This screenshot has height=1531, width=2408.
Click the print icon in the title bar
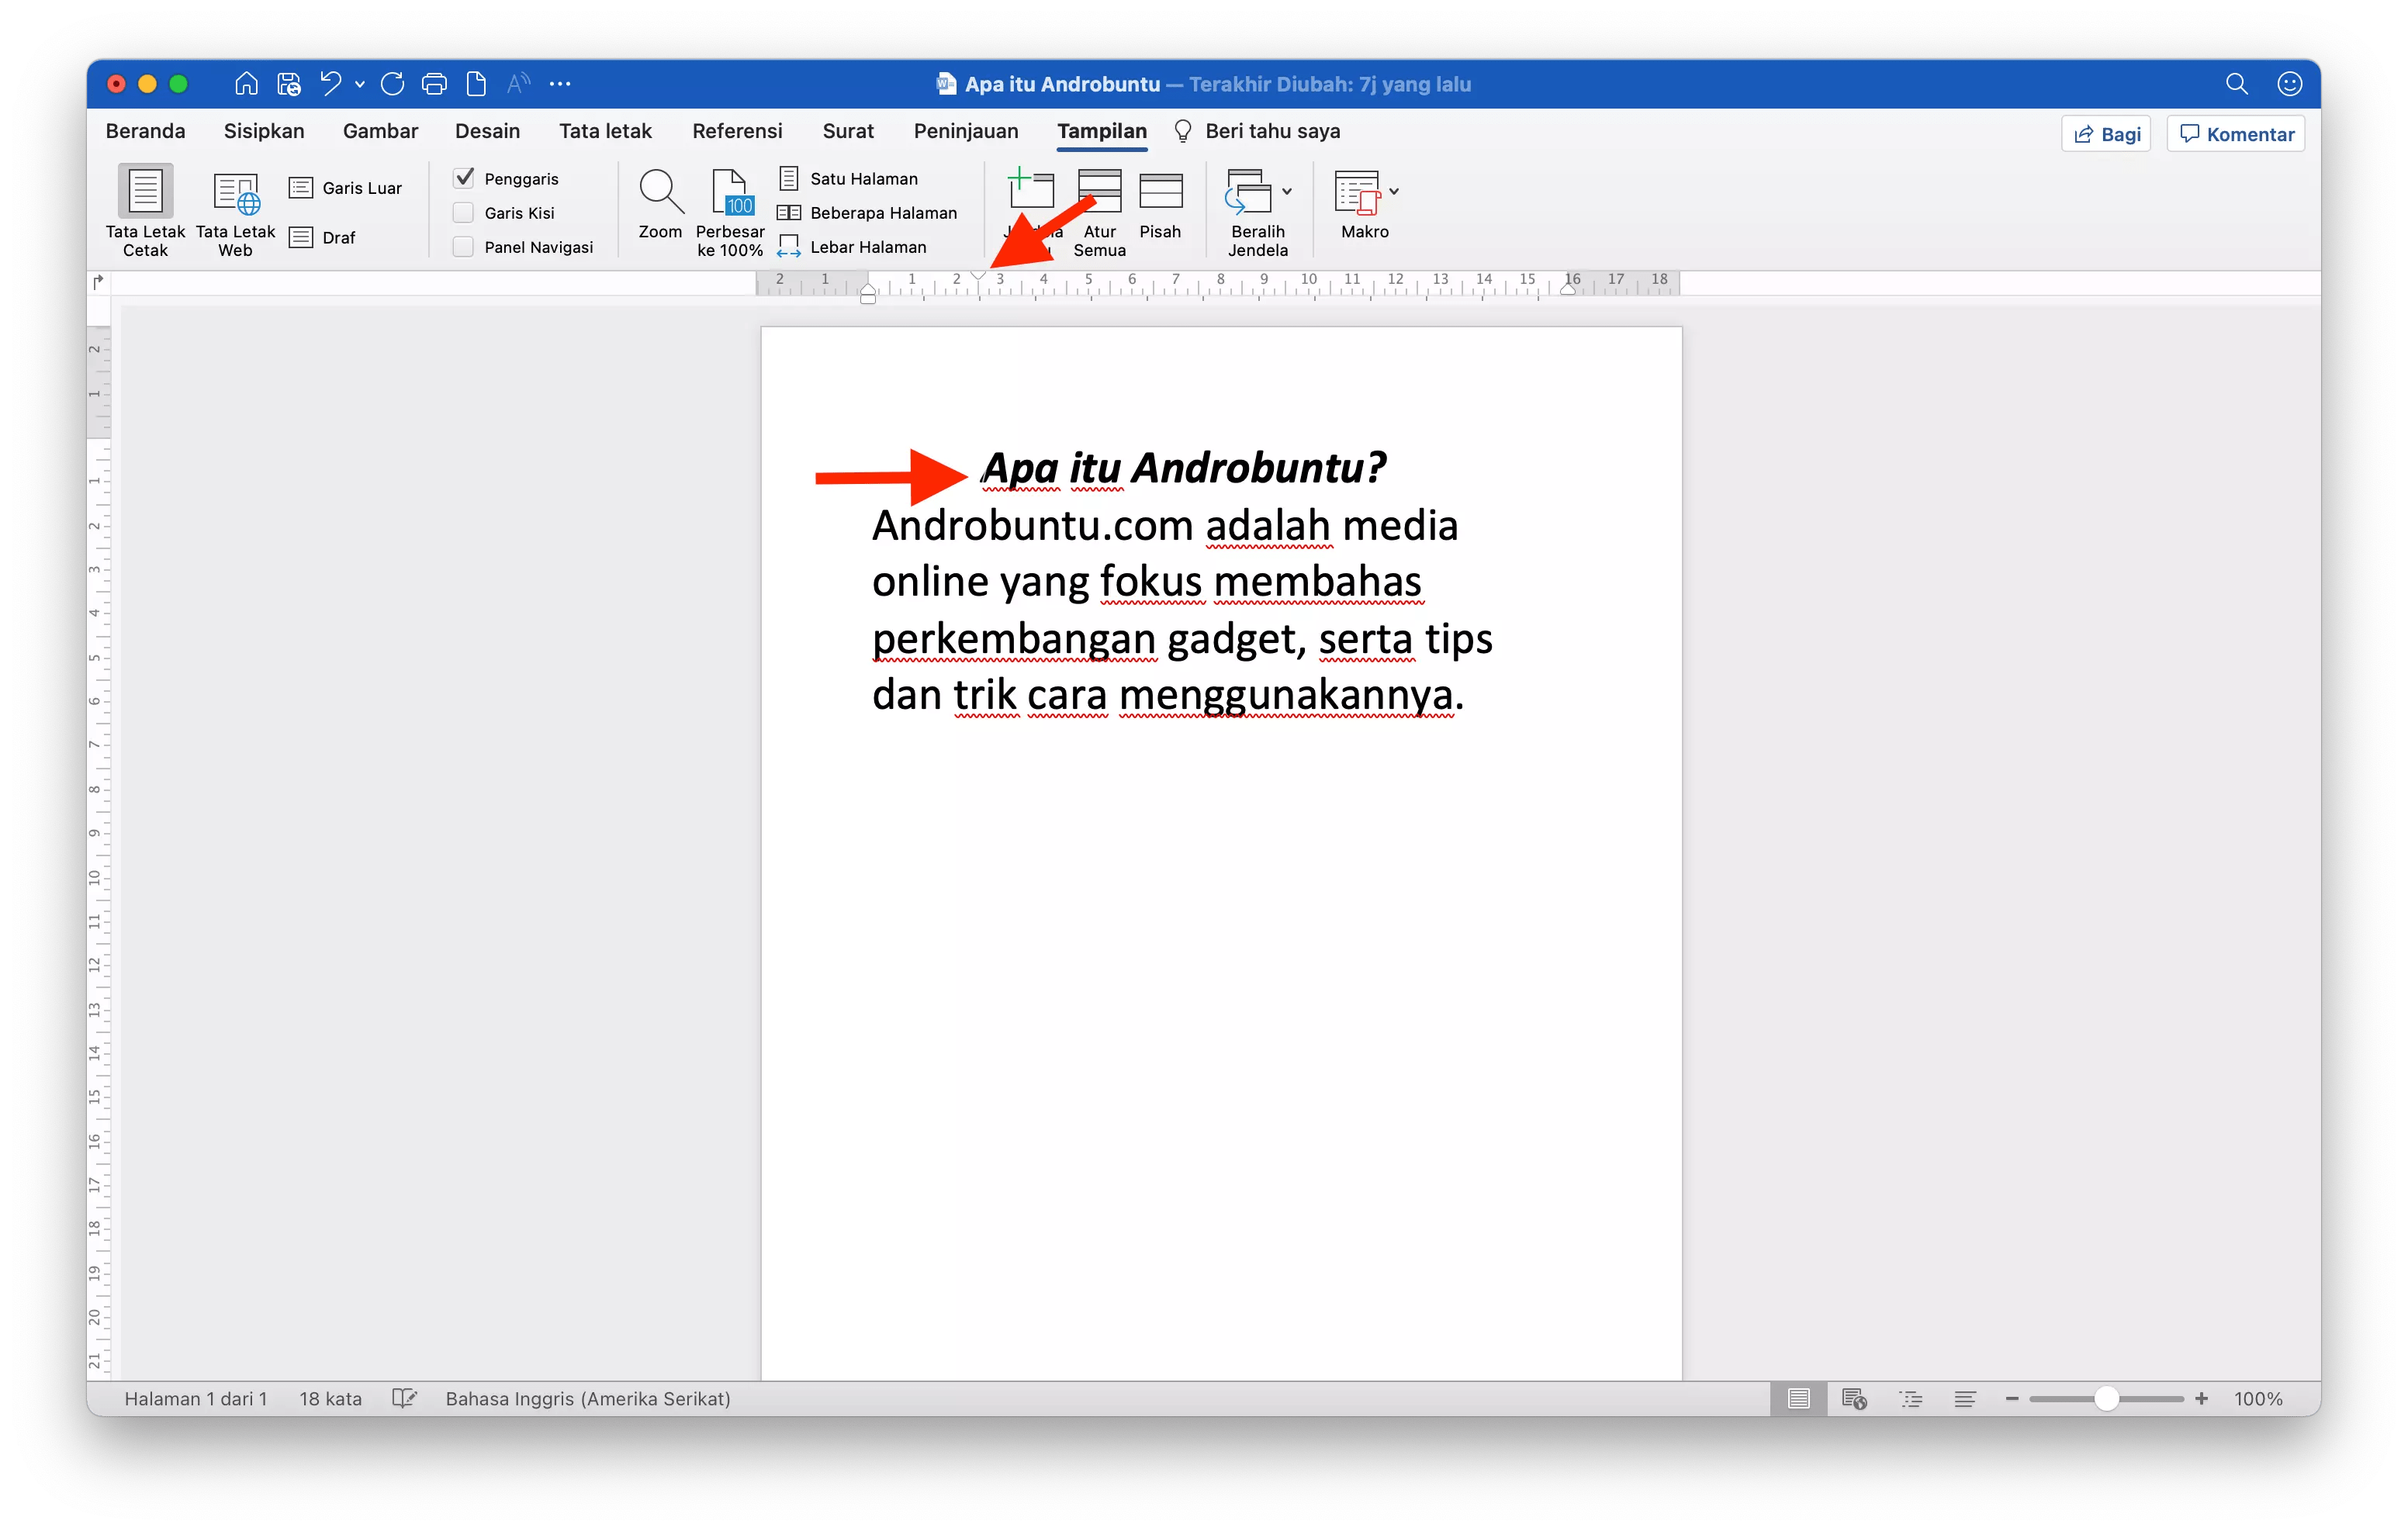[x=434, y=84]
